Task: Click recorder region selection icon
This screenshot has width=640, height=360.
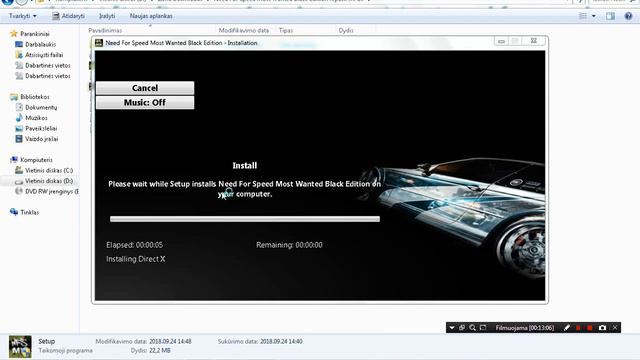Action: (483, 328)
